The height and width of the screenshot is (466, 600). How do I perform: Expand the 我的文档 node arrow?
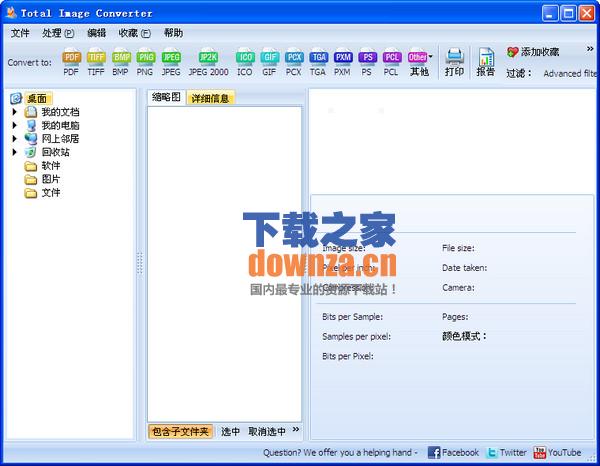point(15,112)
